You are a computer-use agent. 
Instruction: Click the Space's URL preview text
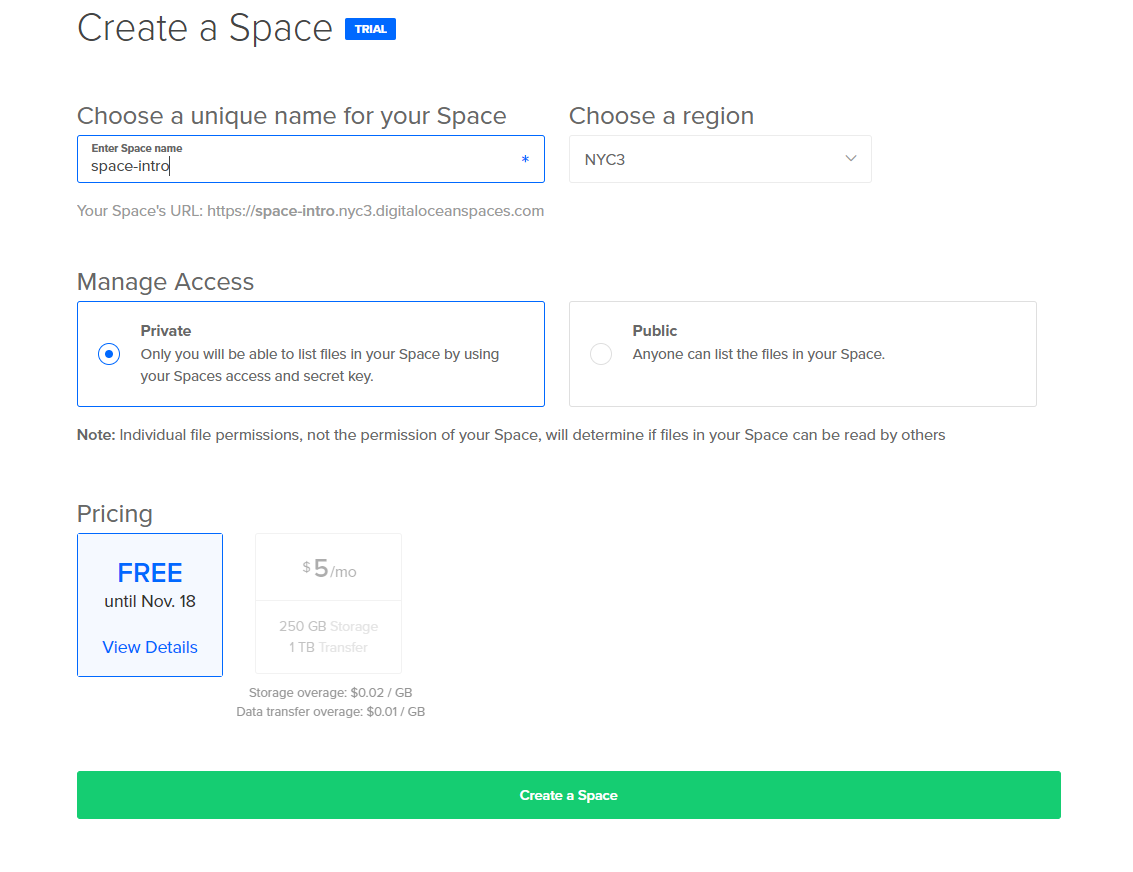tap(310, 211)
